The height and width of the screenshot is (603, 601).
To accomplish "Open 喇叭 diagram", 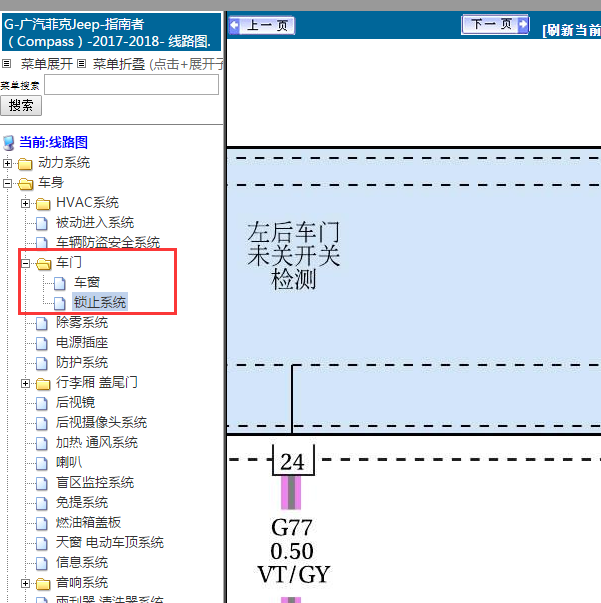I will tap(69, 463).
